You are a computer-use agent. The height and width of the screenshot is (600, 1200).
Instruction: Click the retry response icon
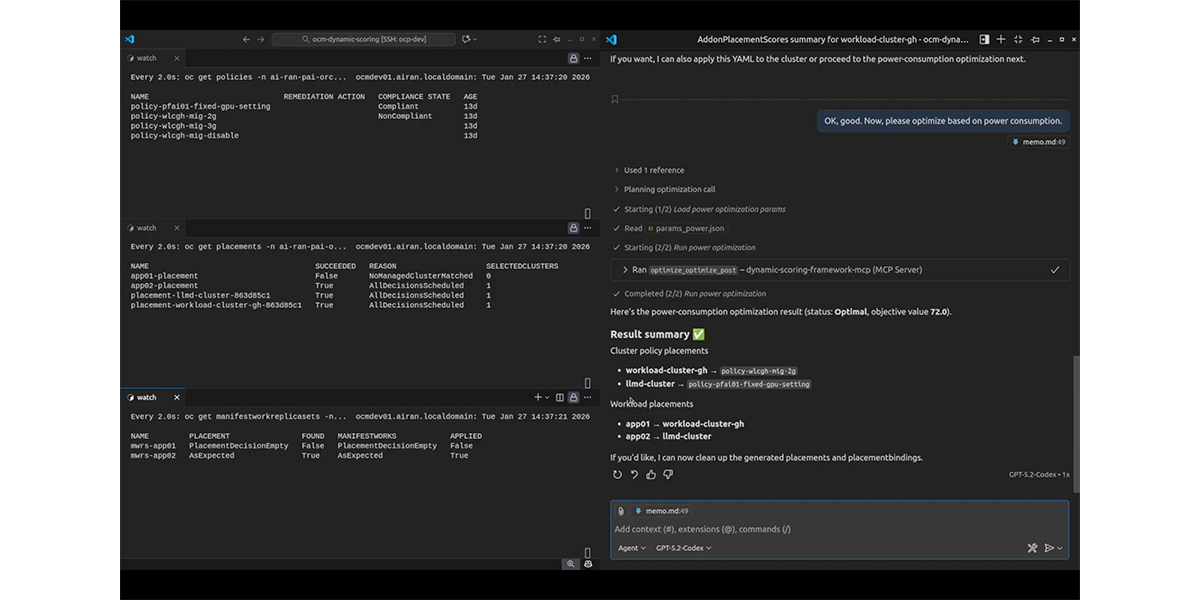[x=617, y=475]
